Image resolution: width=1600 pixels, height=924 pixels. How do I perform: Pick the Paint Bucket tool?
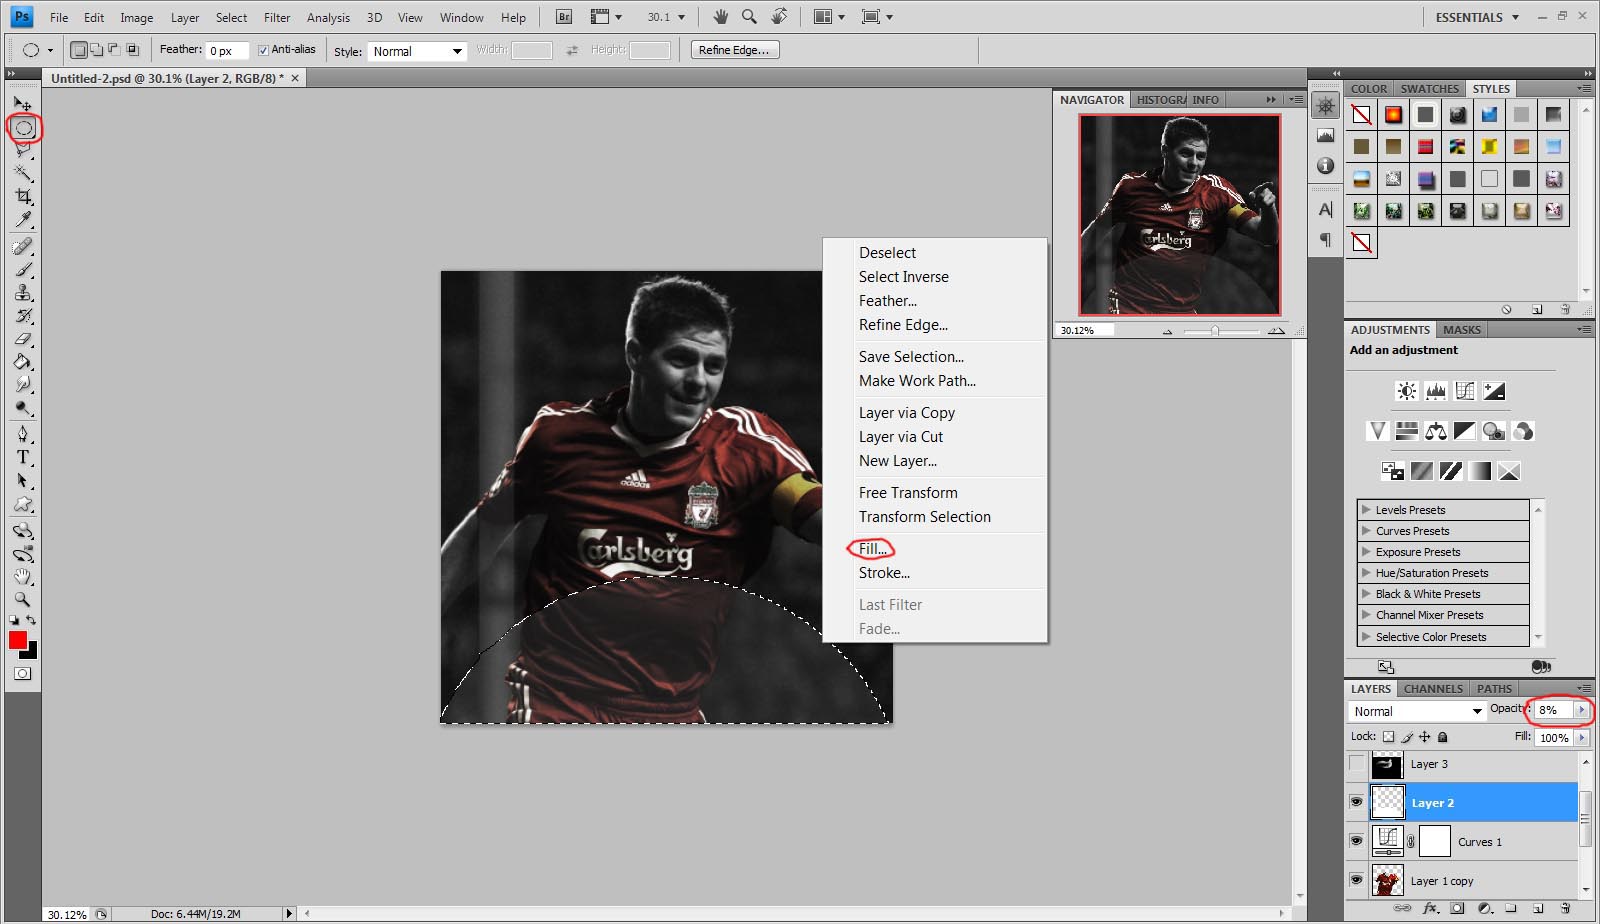tap(22, 362)
